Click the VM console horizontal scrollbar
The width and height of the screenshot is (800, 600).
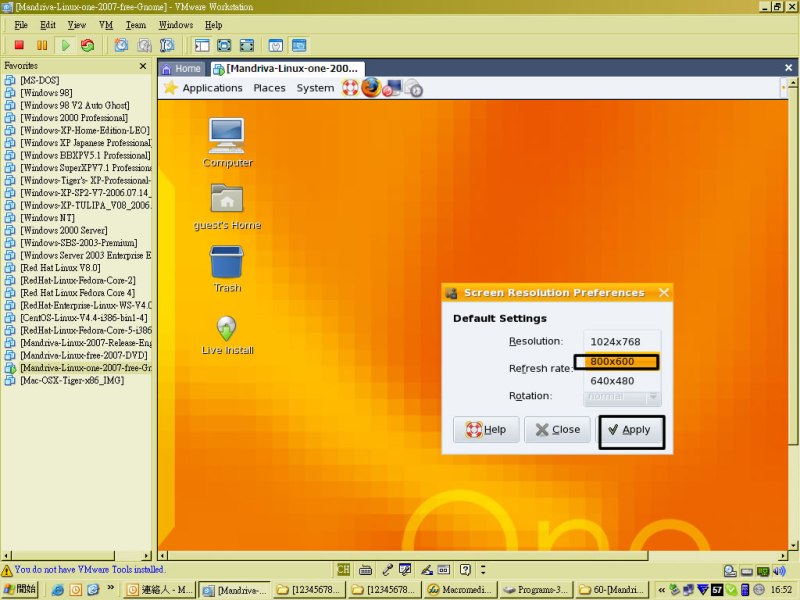407,555
